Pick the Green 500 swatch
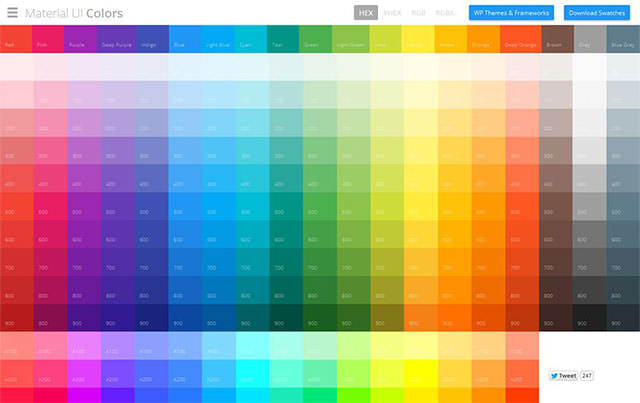The height and width of the screenshot is (403, 640). coord(320,206)
